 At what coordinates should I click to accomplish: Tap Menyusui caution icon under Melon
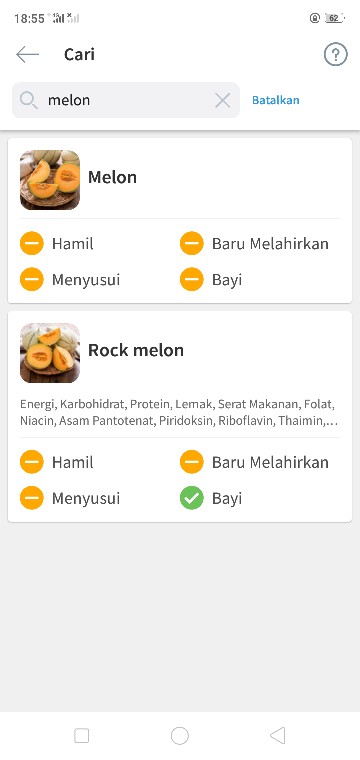(x=32, y=279)
